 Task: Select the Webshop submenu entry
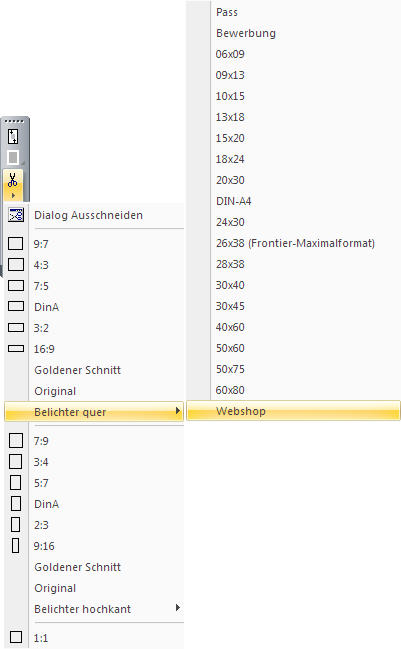click(x=293, y=411)
